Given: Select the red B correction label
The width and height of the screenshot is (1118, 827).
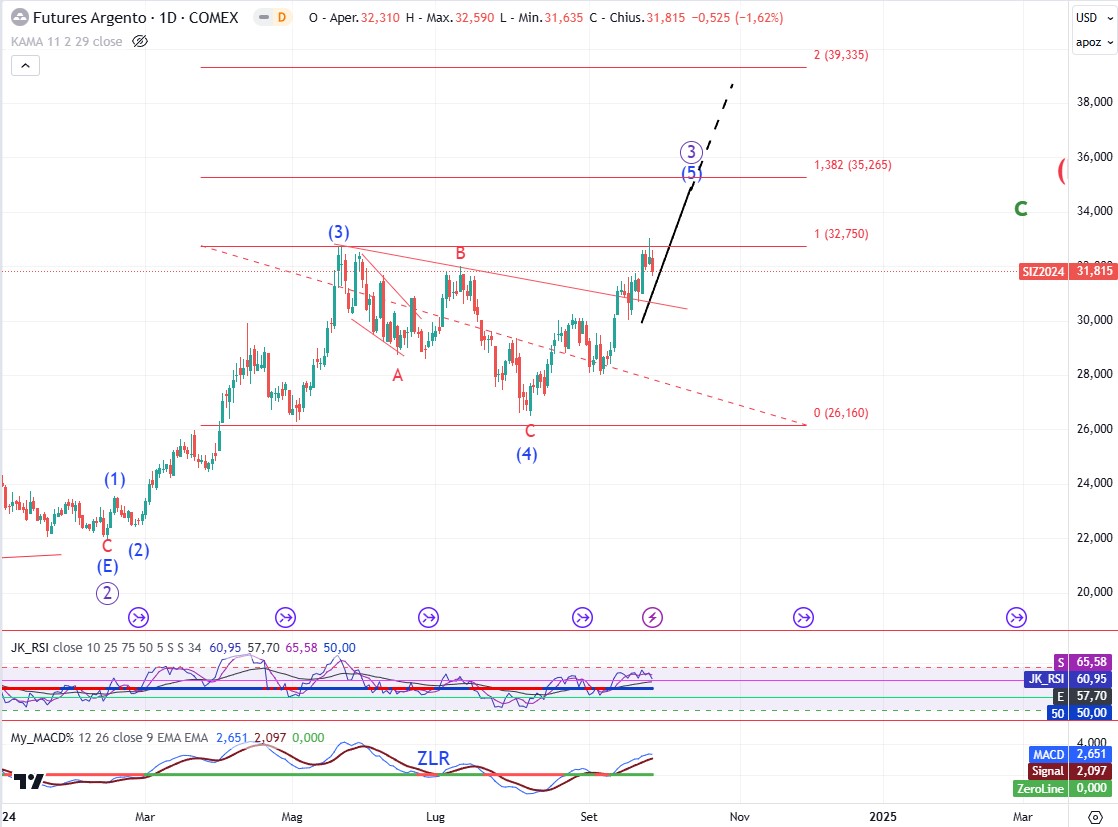Looking at the screenshot, I should click(461, 253).
